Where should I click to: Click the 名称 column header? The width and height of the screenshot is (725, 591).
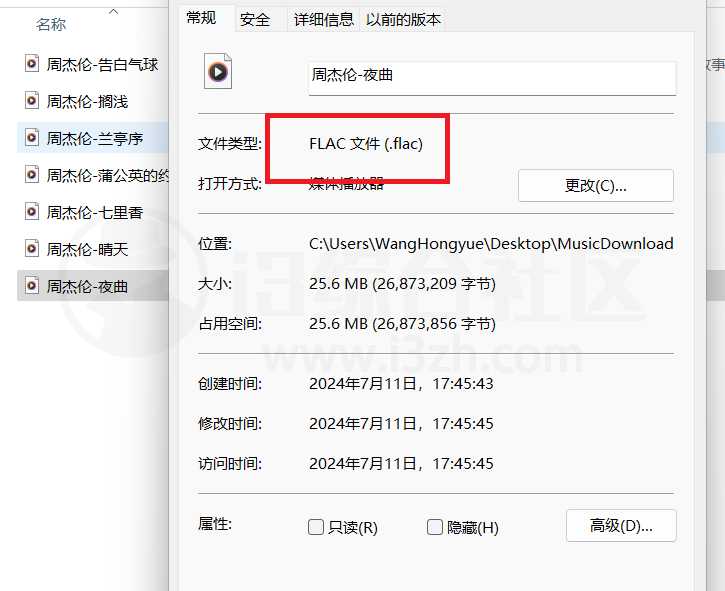tap(51, 24)
